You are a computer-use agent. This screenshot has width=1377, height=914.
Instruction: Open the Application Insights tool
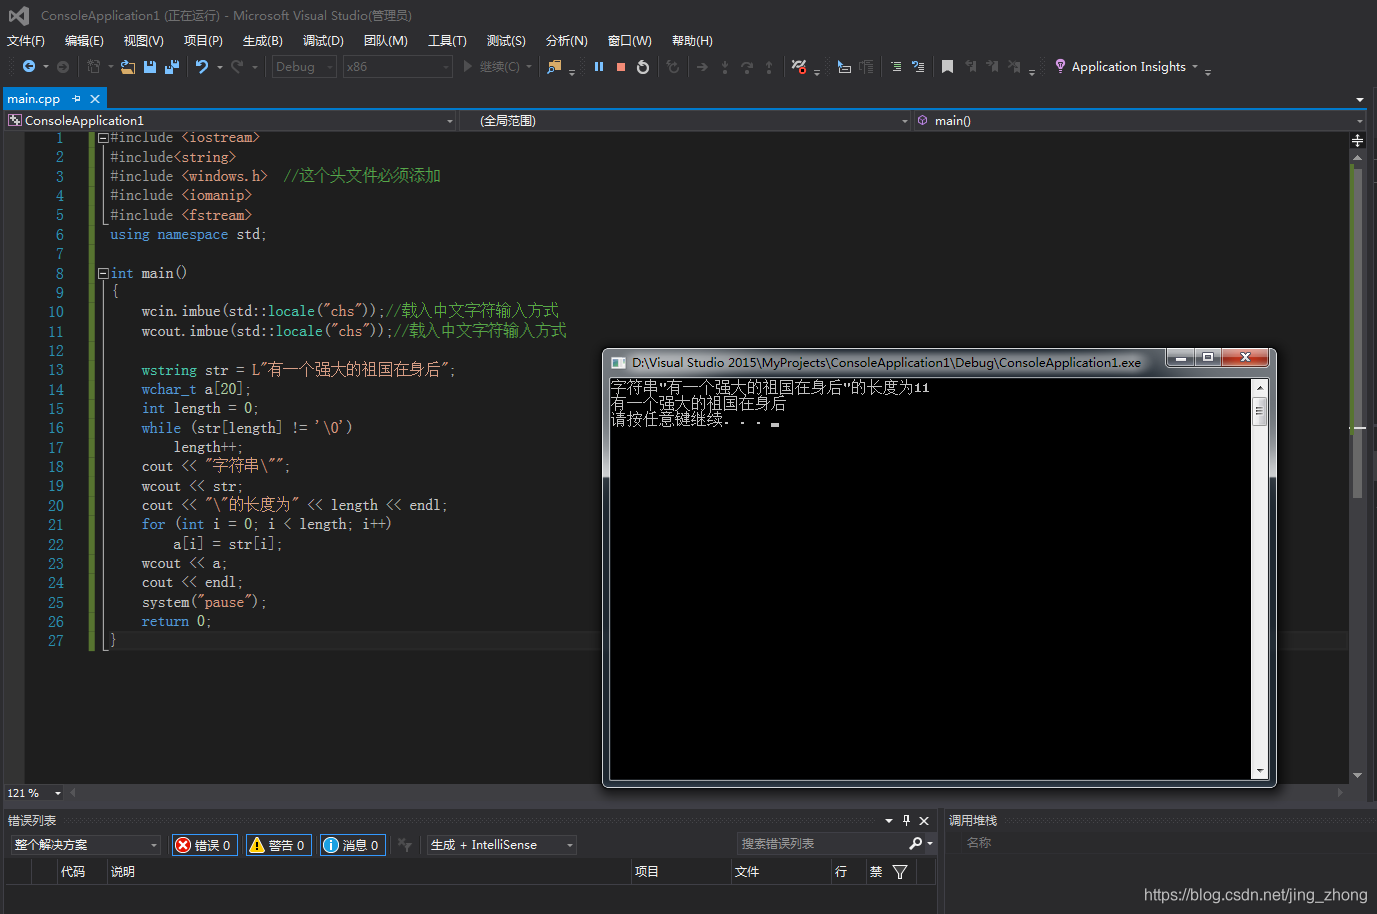click(x=1124, y=66)
